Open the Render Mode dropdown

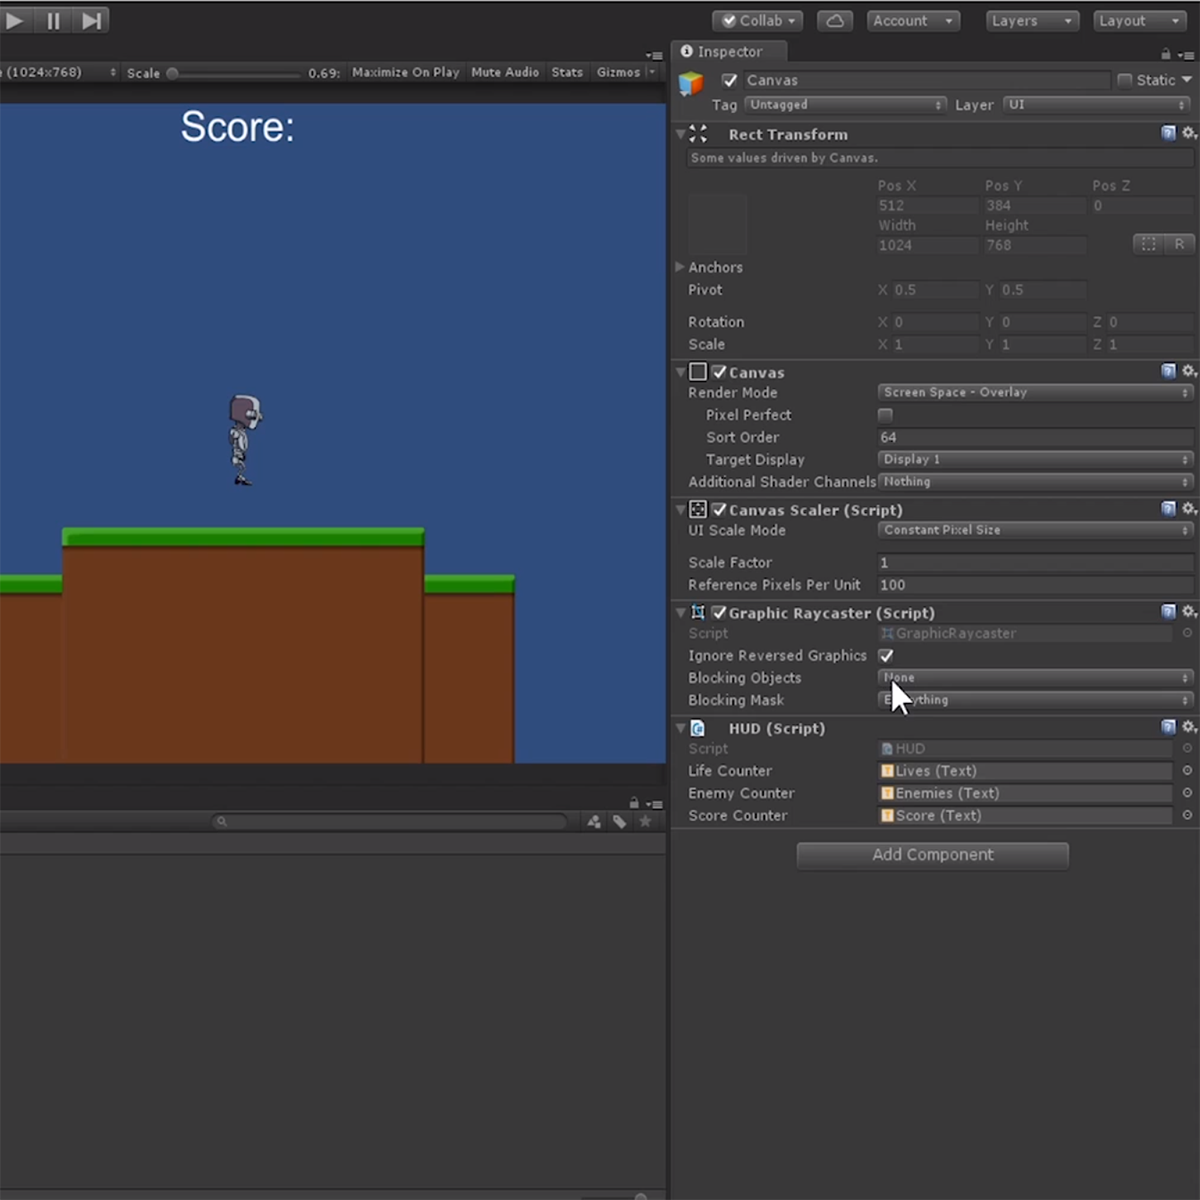tap(1034, 392)
